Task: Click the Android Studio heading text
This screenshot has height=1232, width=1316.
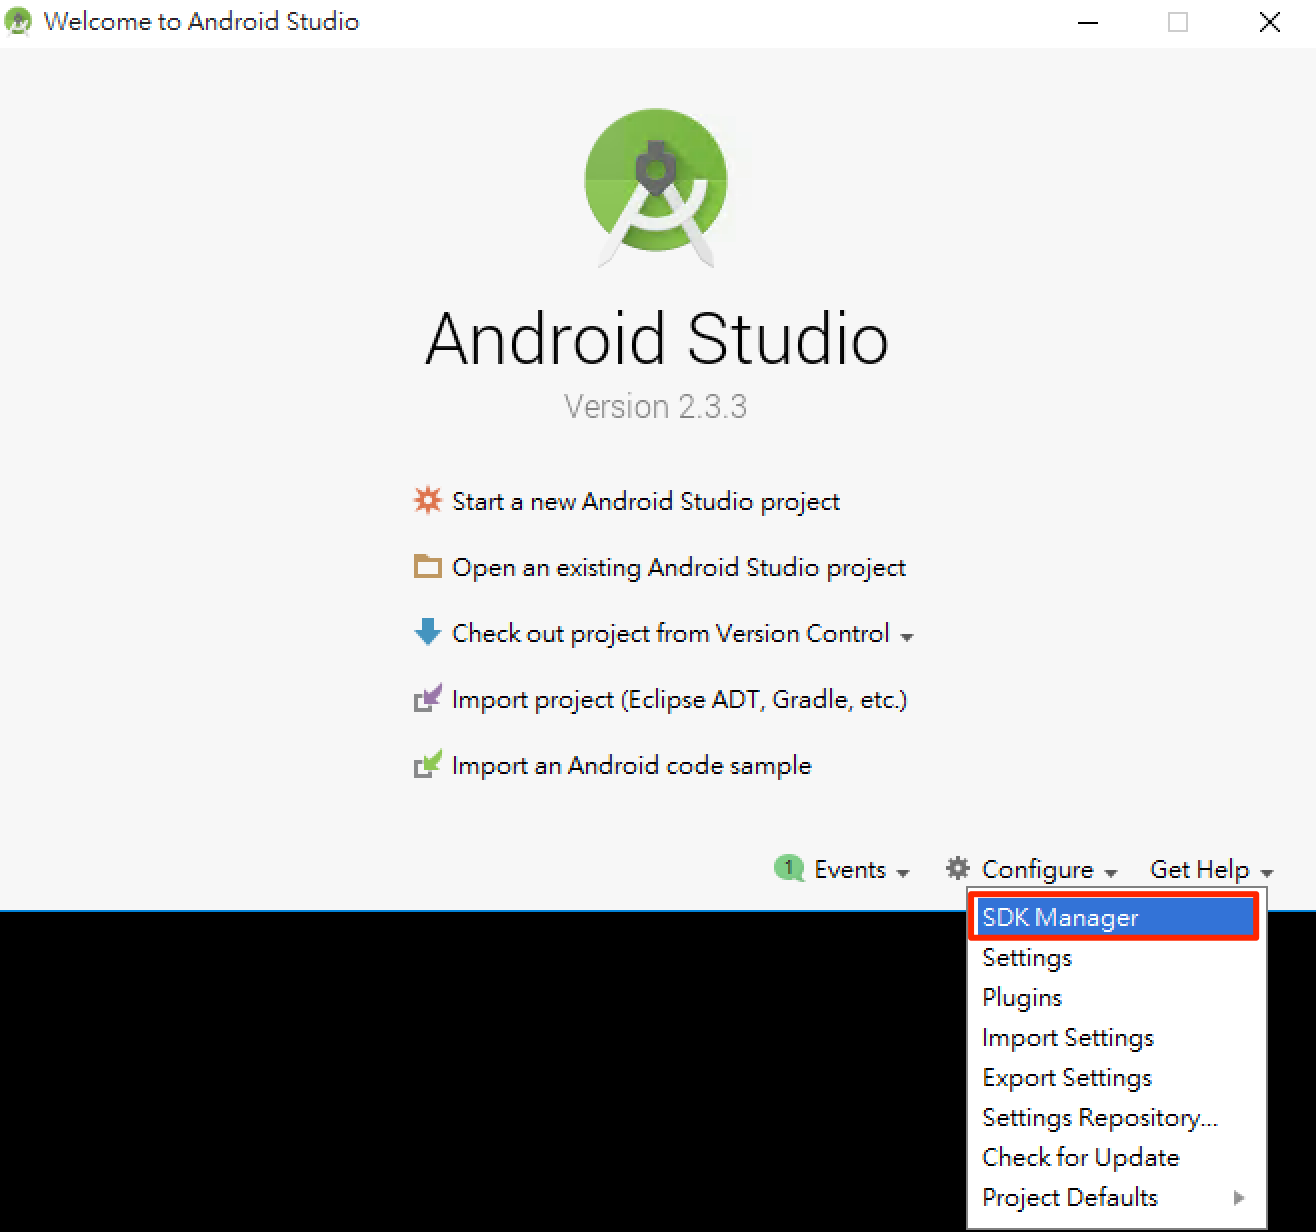Action: click(x=657, y=337)
